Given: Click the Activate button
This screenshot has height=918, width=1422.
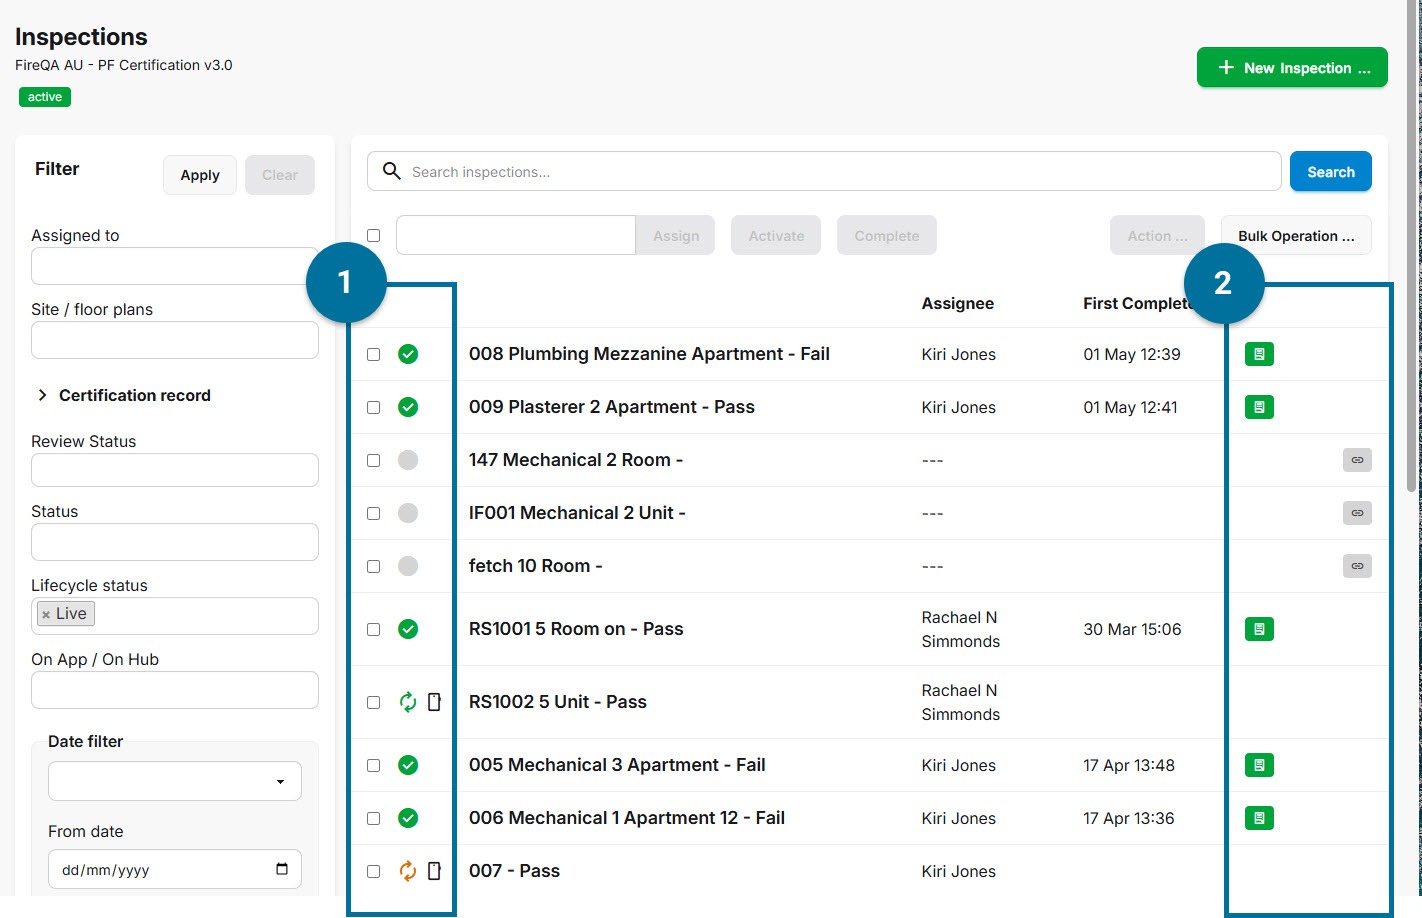Looking at the screenshot, I should [776, 235].
